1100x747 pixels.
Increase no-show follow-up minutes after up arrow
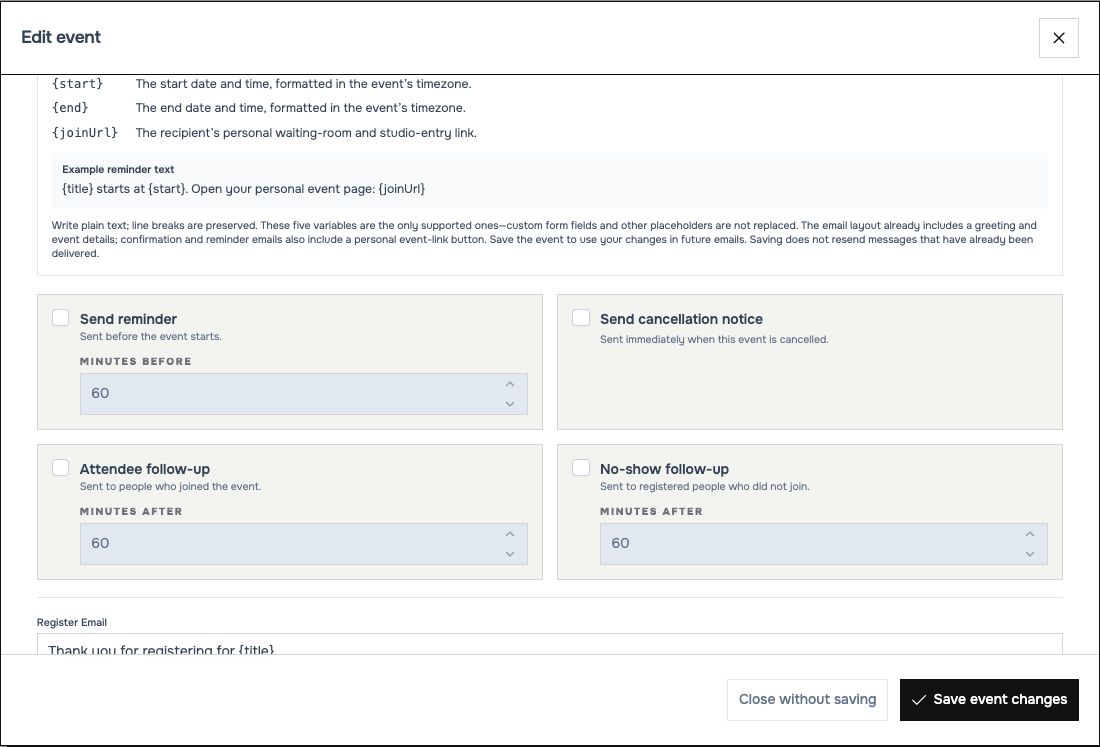[x=1030, y=534]
